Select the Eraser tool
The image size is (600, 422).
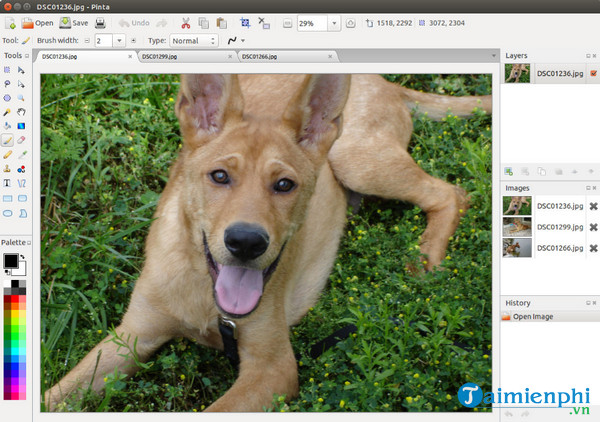click(x=22, y=141)
